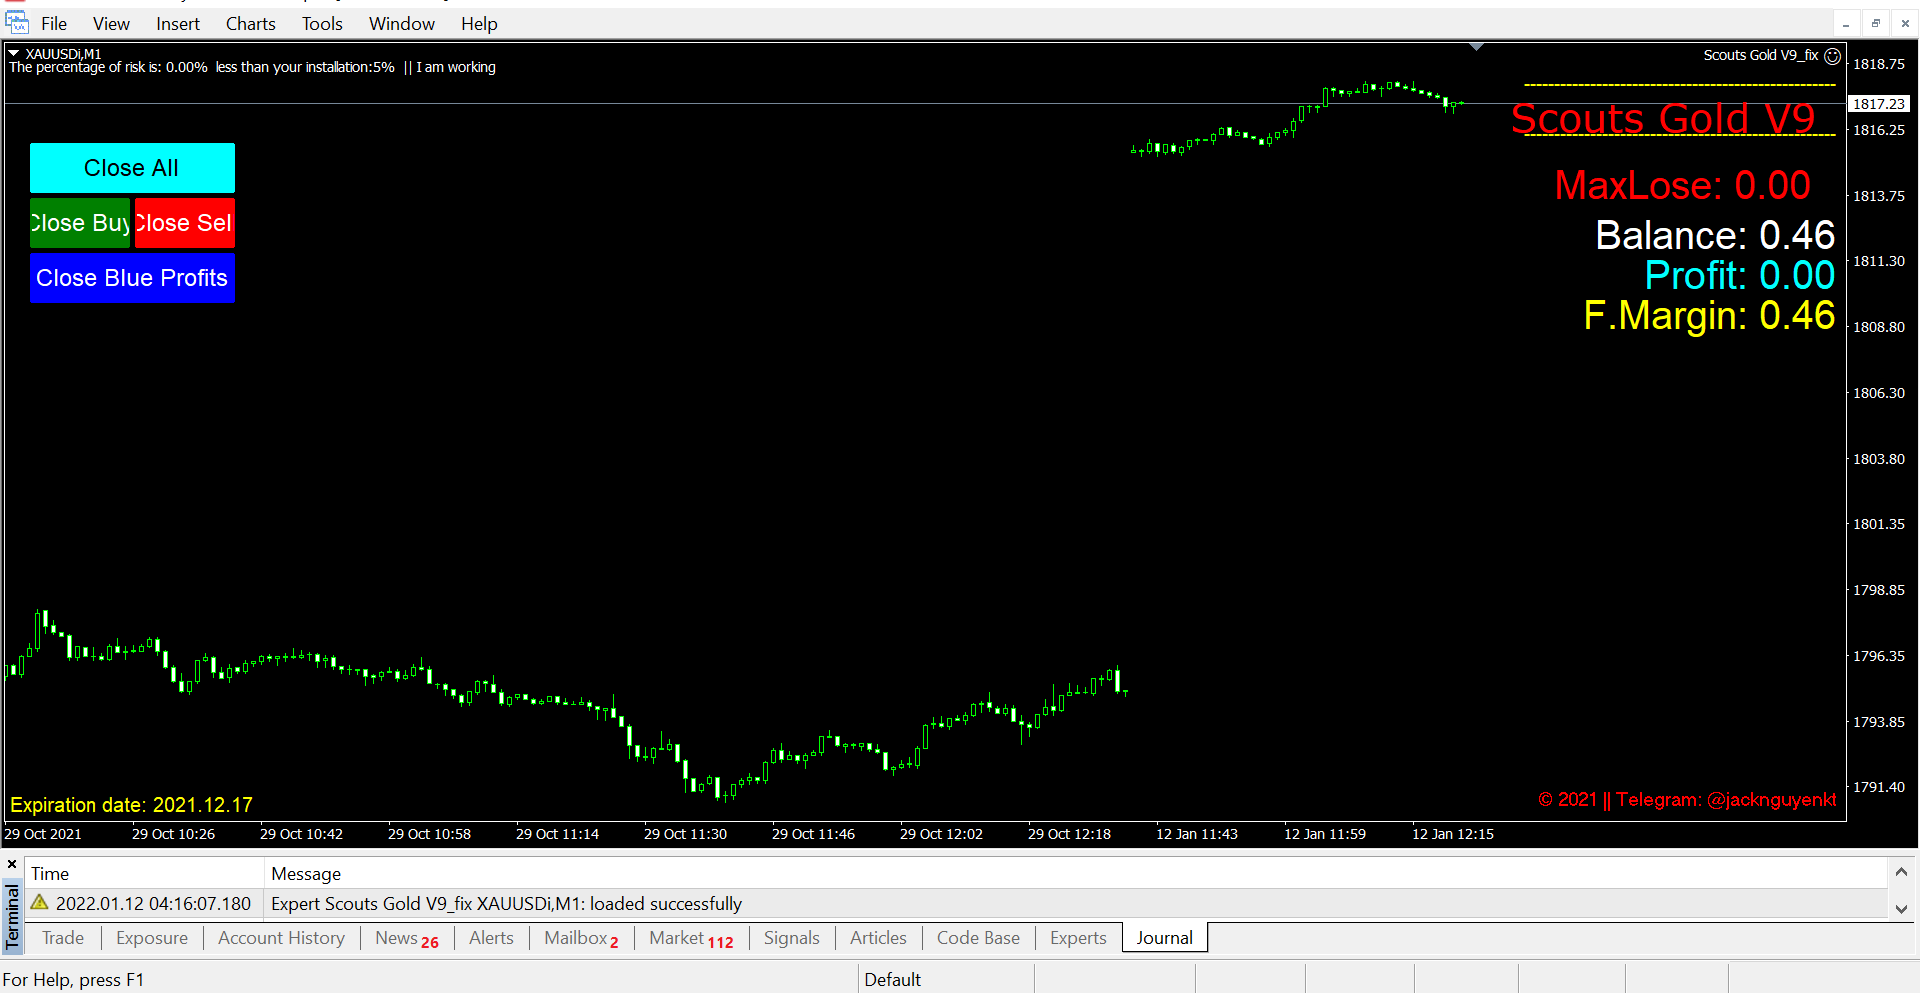Open the Market tab
Image resolution: width=1920 pixels, height=993 pixels.
(x=691, y=938)
